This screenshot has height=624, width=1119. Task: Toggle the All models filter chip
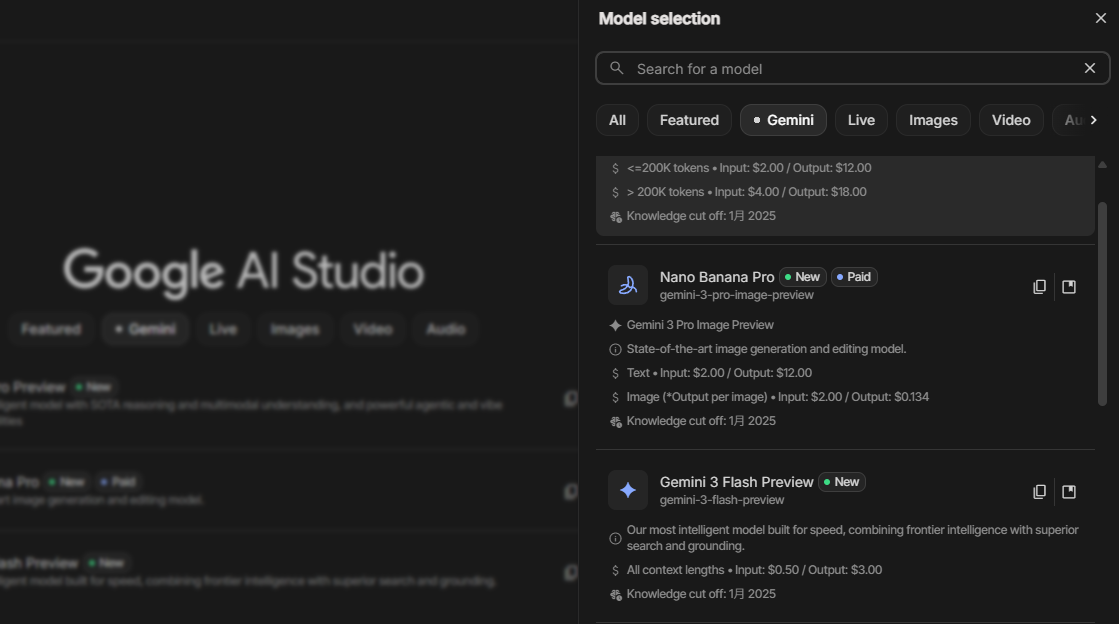coord(617,120)
